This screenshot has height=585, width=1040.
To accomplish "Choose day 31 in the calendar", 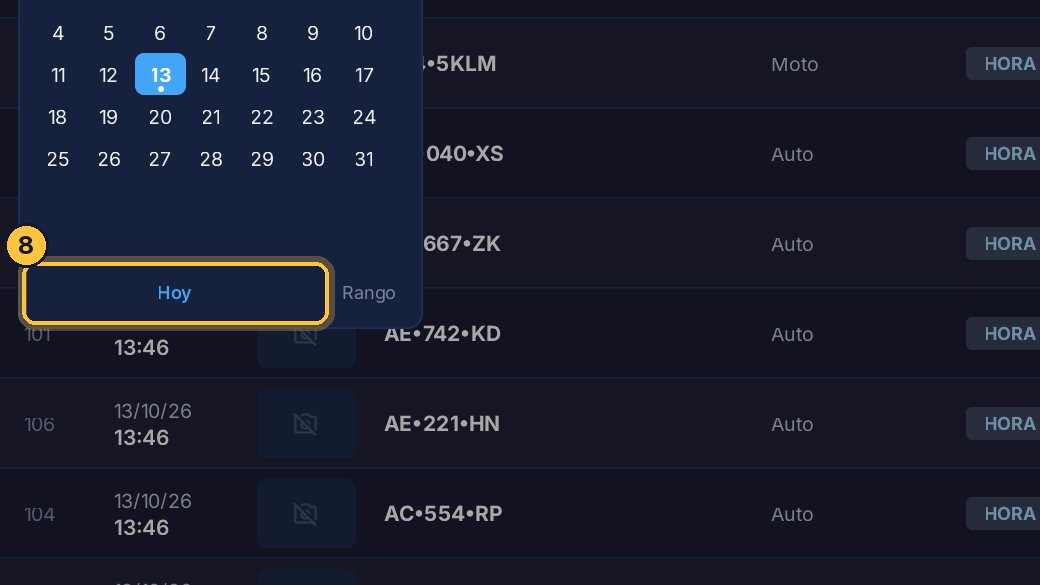I will click(x=364, y=159).
